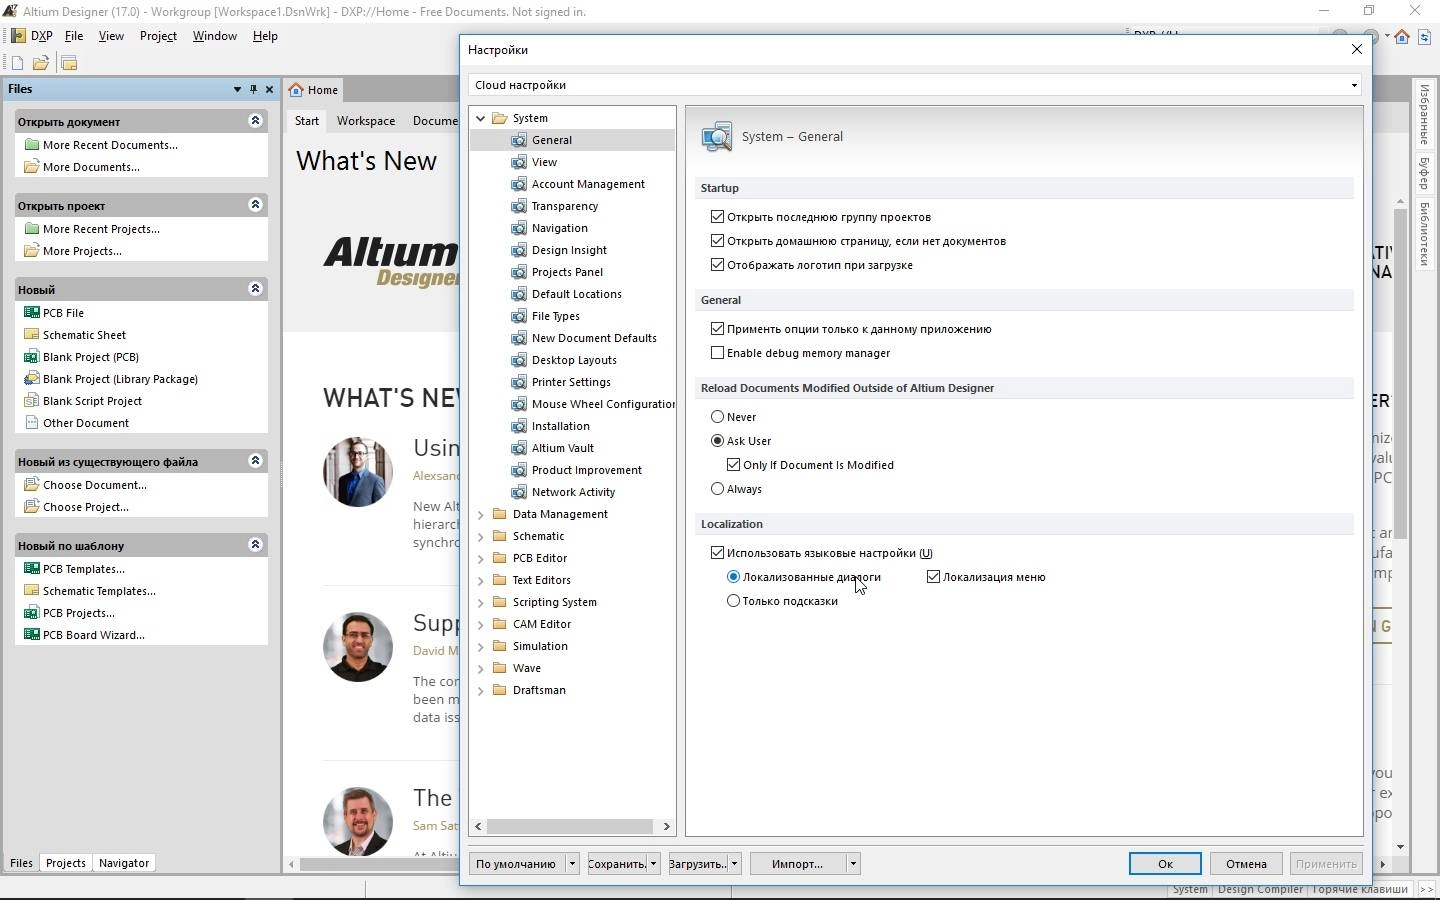Click the Schematic Templates icon

tap(31, 591)
